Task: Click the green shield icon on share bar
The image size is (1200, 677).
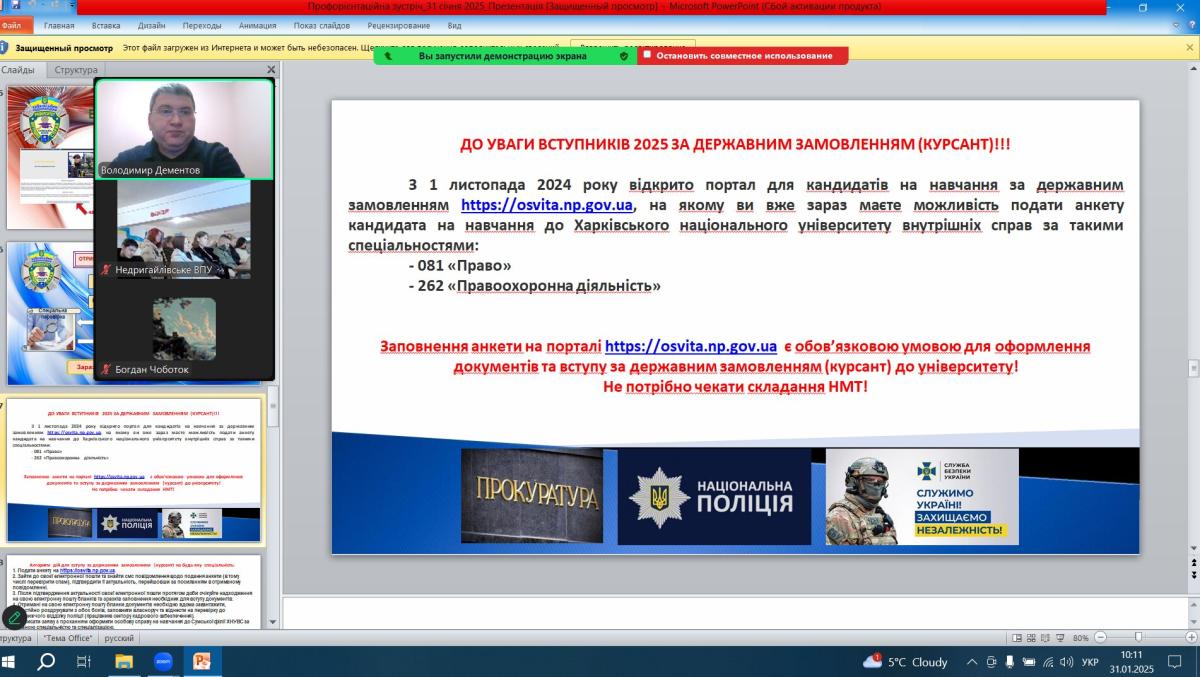Action: [624, 56]
